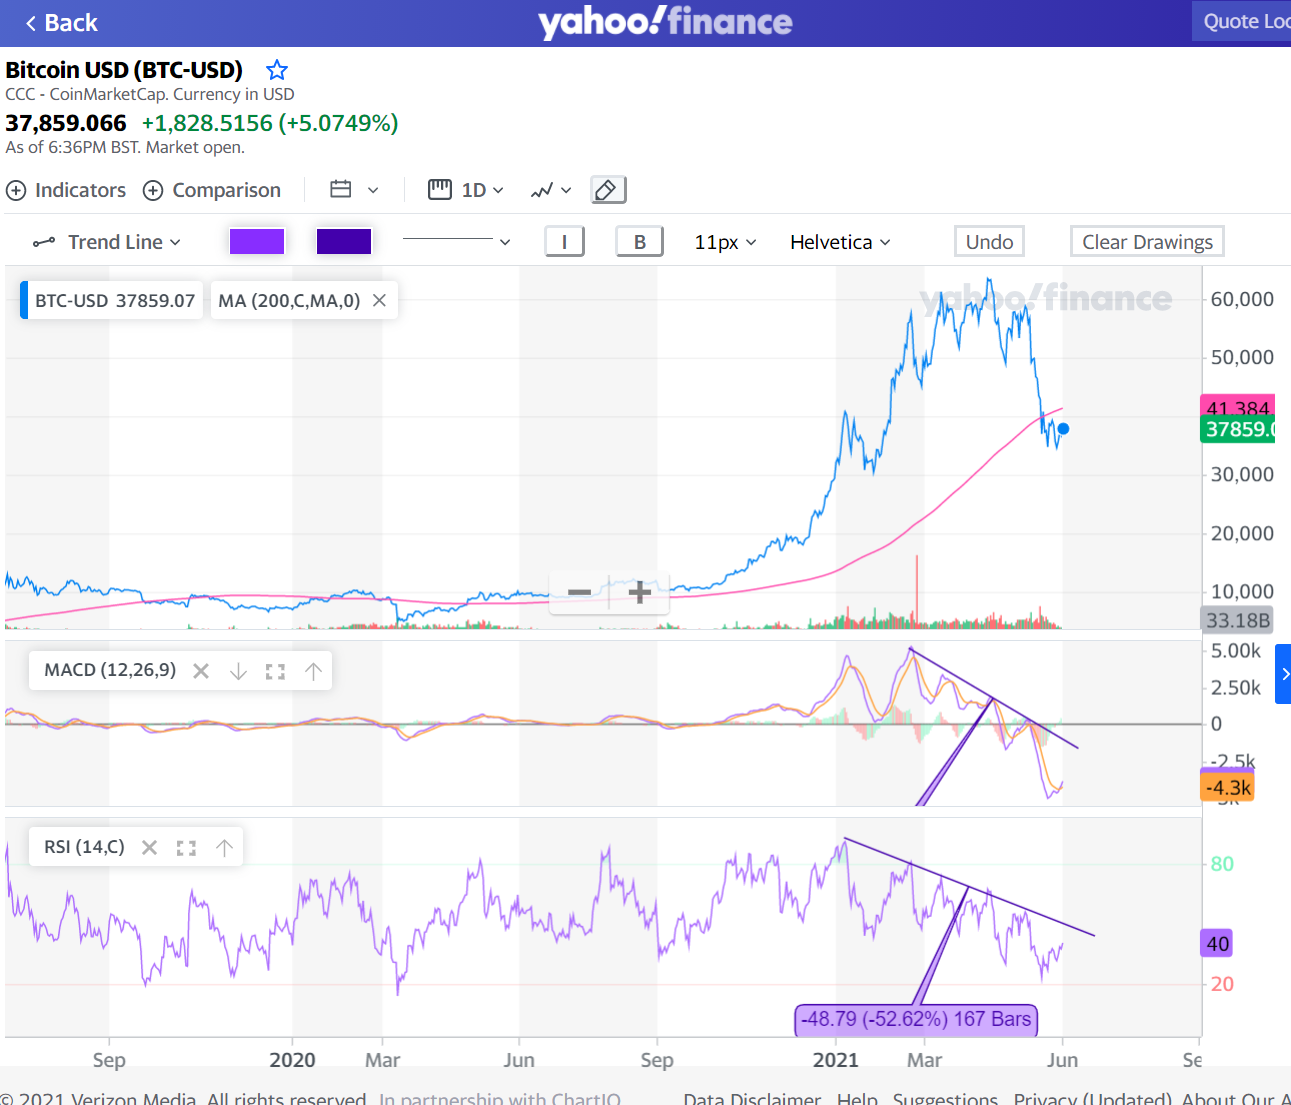Open Privacy (Updated) footer link

coord(1092,1098)
